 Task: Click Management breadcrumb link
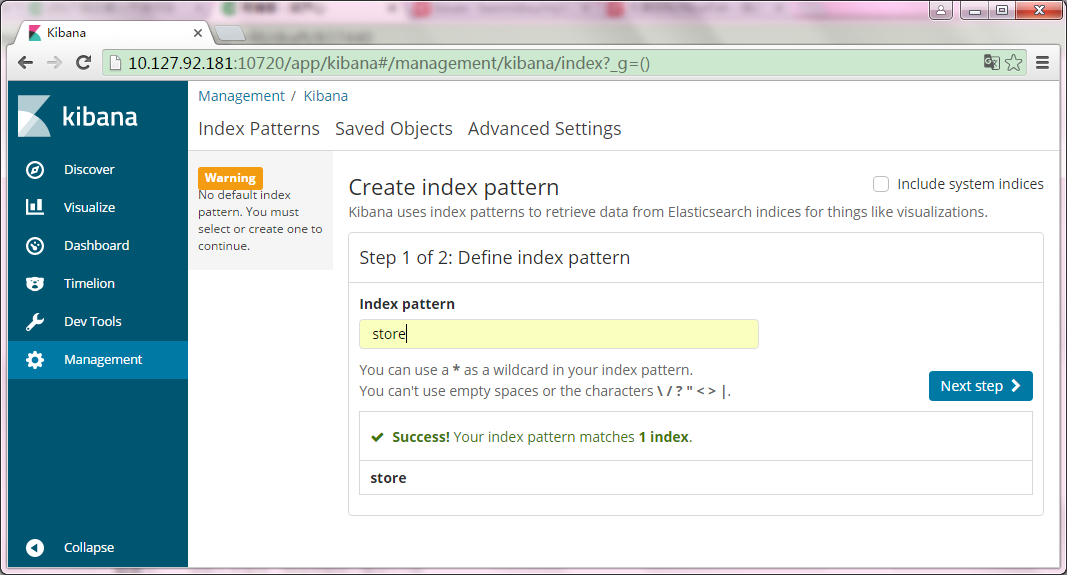[x=241, y=96]
